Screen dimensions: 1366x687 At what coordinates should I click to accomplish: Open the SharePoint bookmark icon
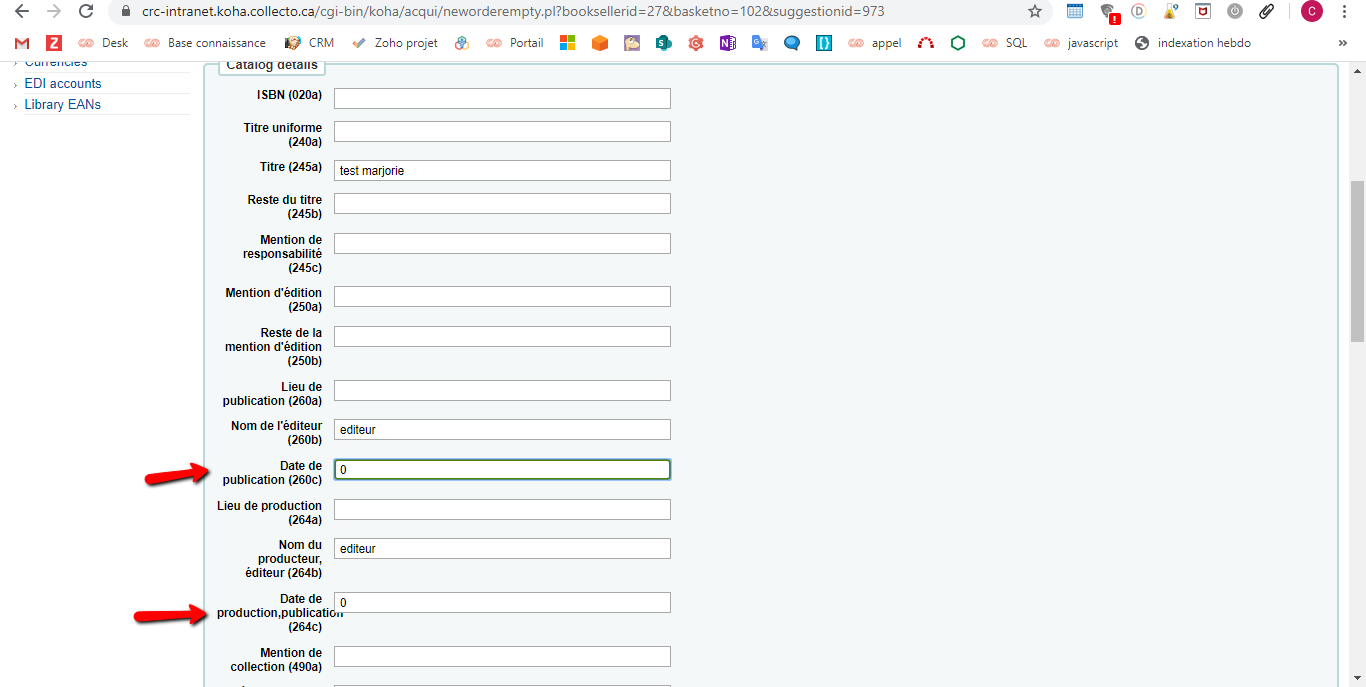[662, 43]
